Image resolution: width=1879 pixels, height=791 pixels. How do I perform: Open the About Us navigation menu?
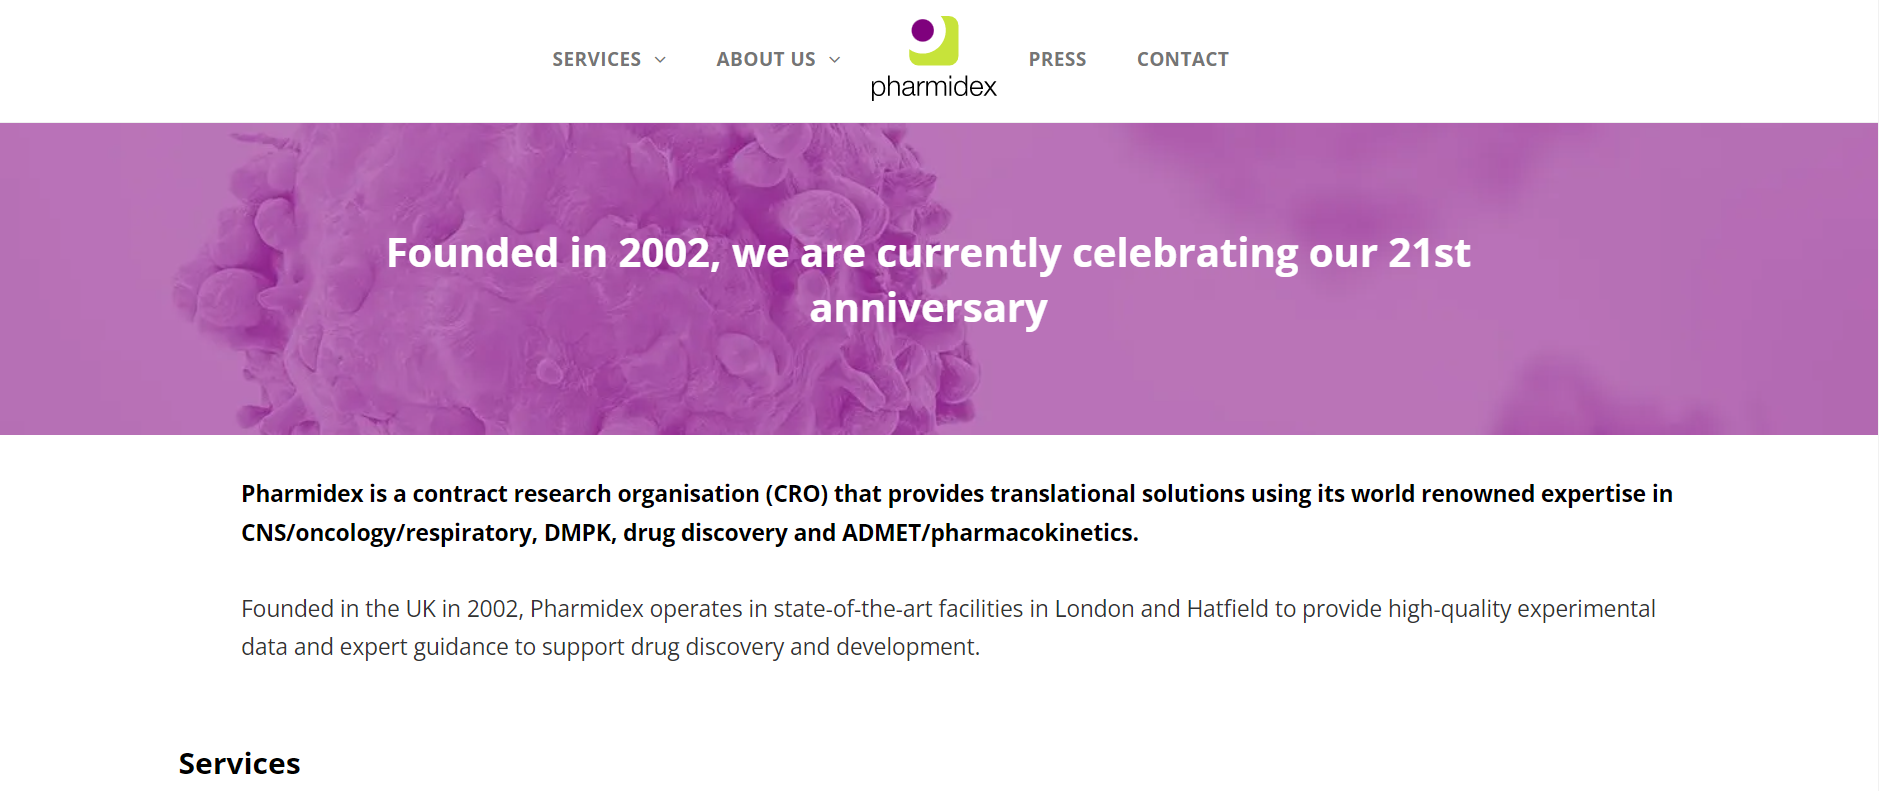click(766, 59)
